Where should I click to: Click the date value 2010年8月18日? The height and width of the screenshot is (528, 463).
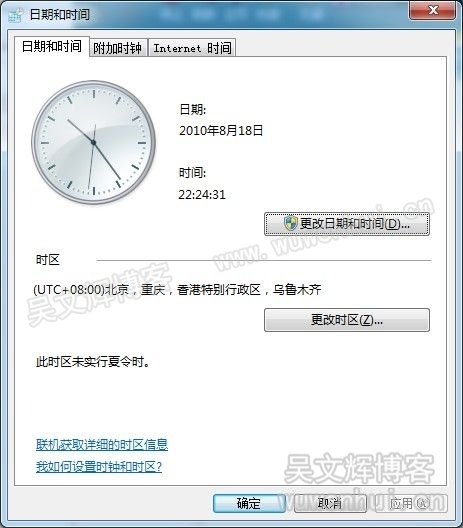221,130
